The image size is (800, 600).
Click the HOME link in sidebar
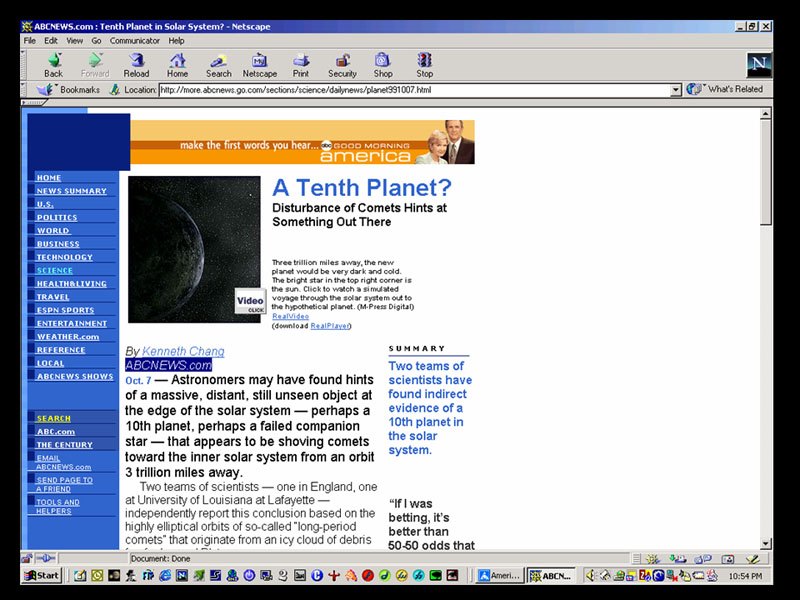(x=49, y=178)
